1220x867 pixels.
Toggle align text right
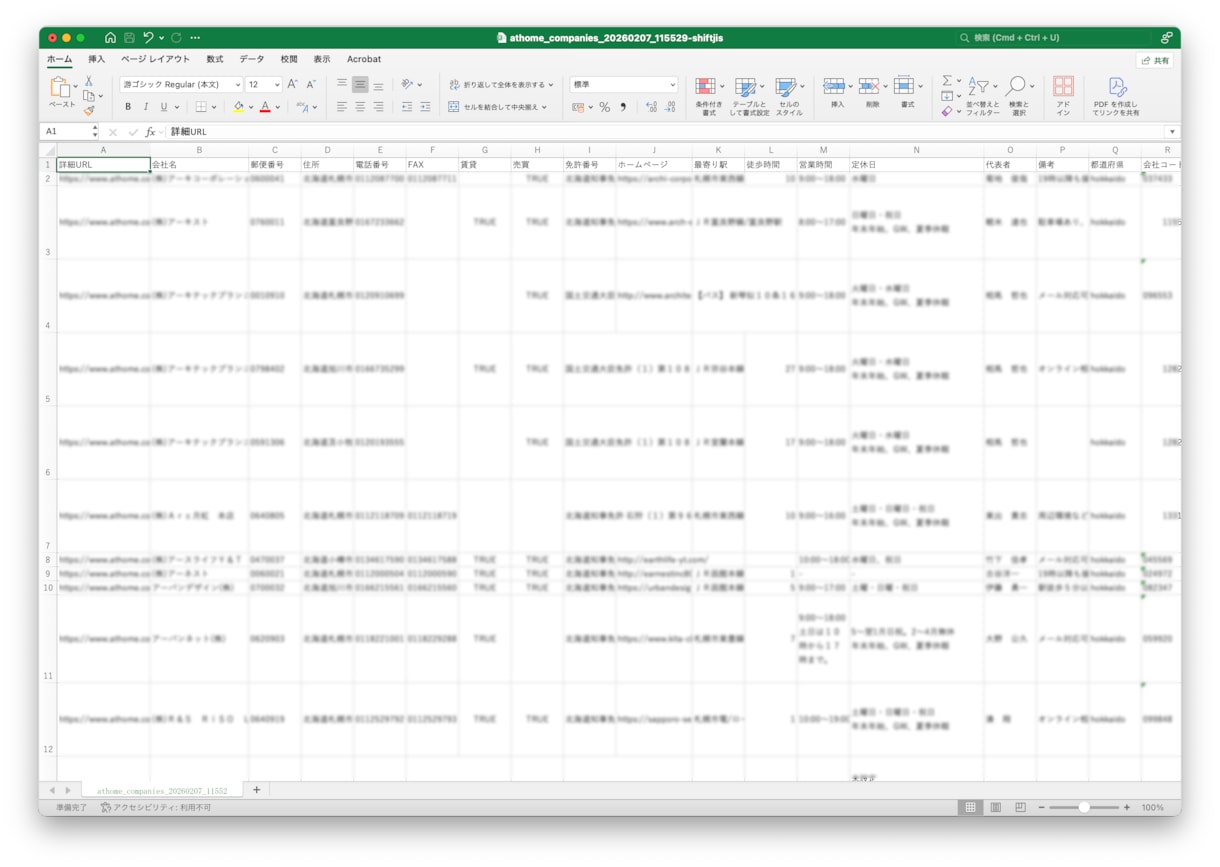378,107
